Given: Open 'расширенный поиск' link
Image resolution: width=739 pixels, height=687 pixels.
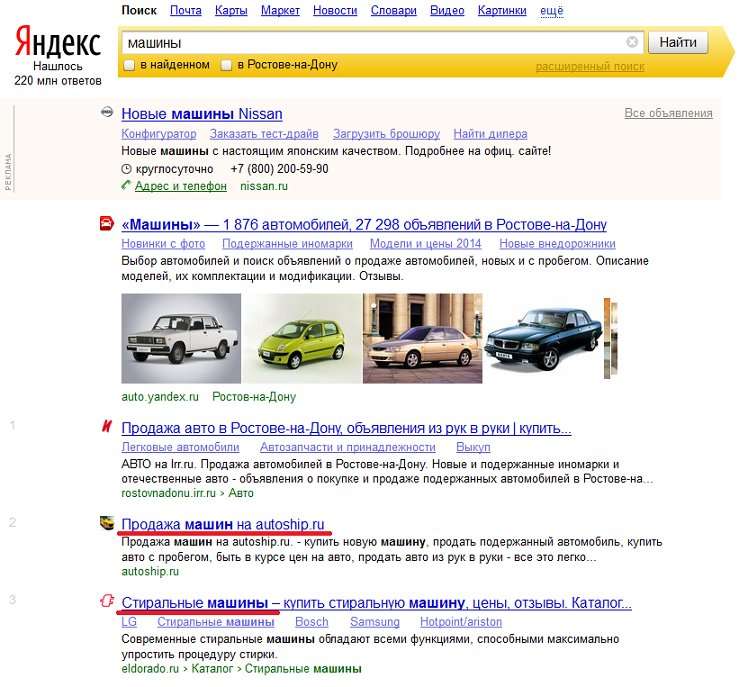Looking at the screenshot, I should coord(590,66).
